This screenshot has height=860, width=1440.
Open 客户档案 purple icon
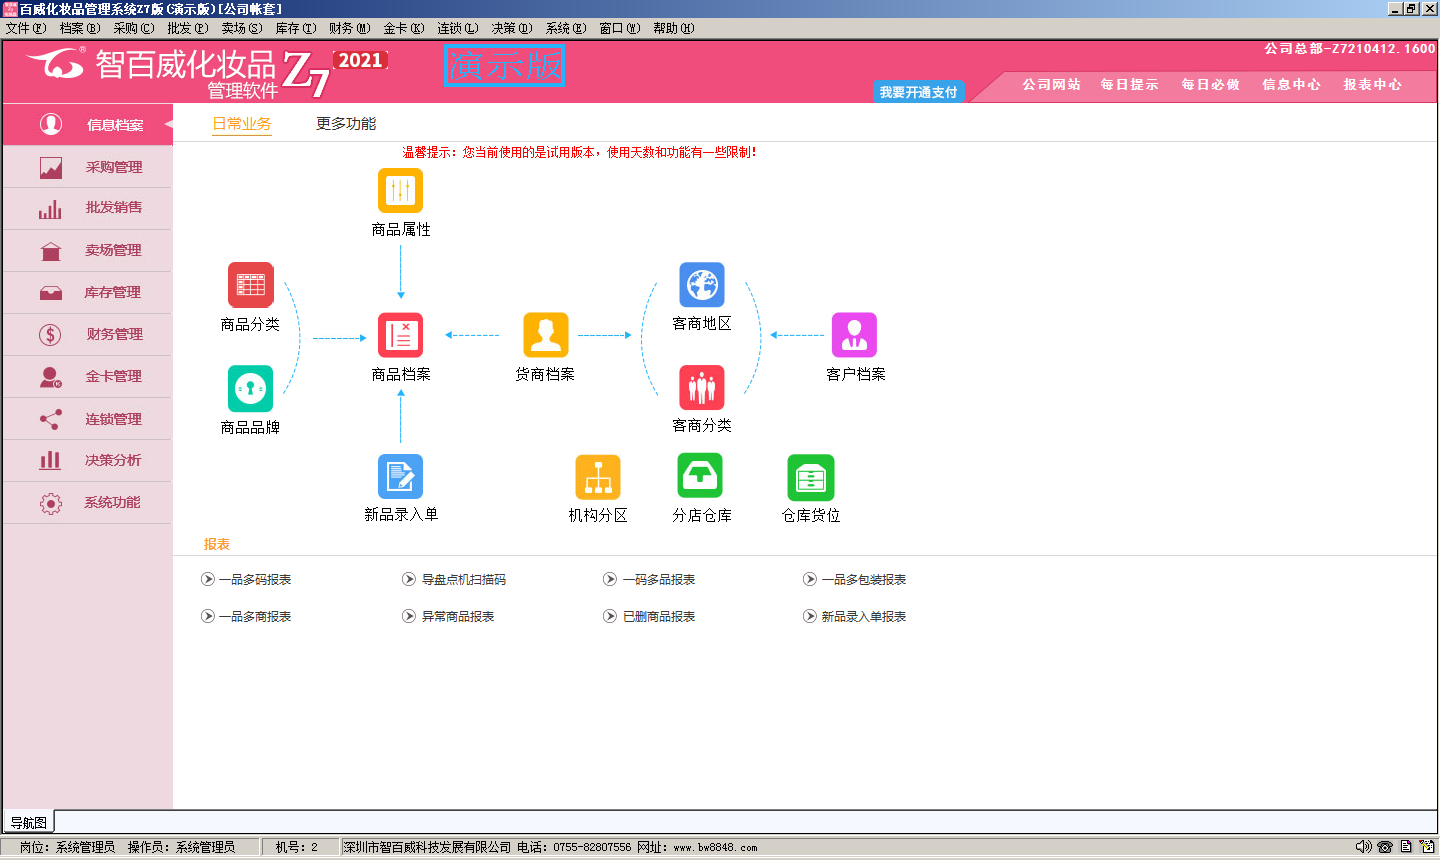pos(854,335)
